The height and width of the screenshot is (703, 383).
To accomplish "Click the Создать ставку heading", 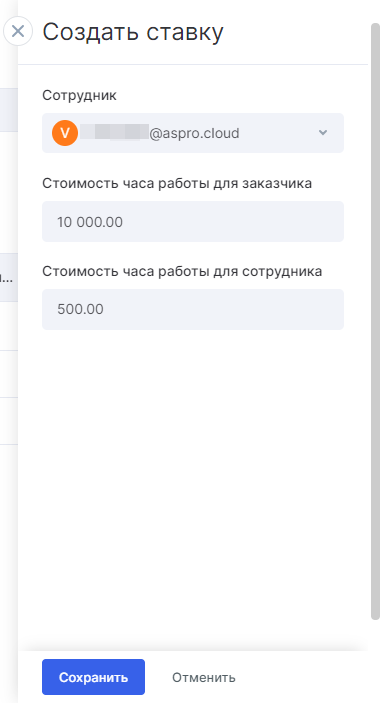I will [x=133, y=33].
